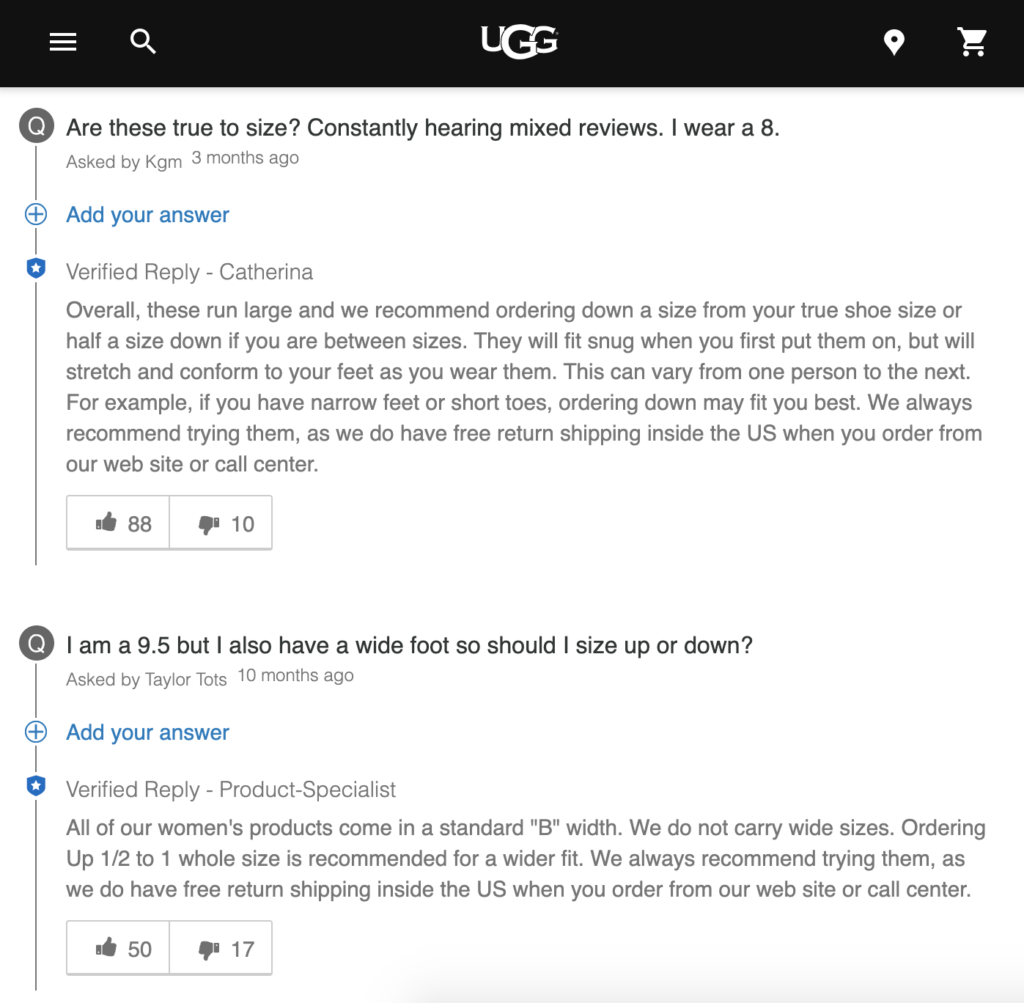1024x1003 pixels.
Task: Click Add your answer under the true-to-size question
Action: pyautogui.click(x=147, y=214)
